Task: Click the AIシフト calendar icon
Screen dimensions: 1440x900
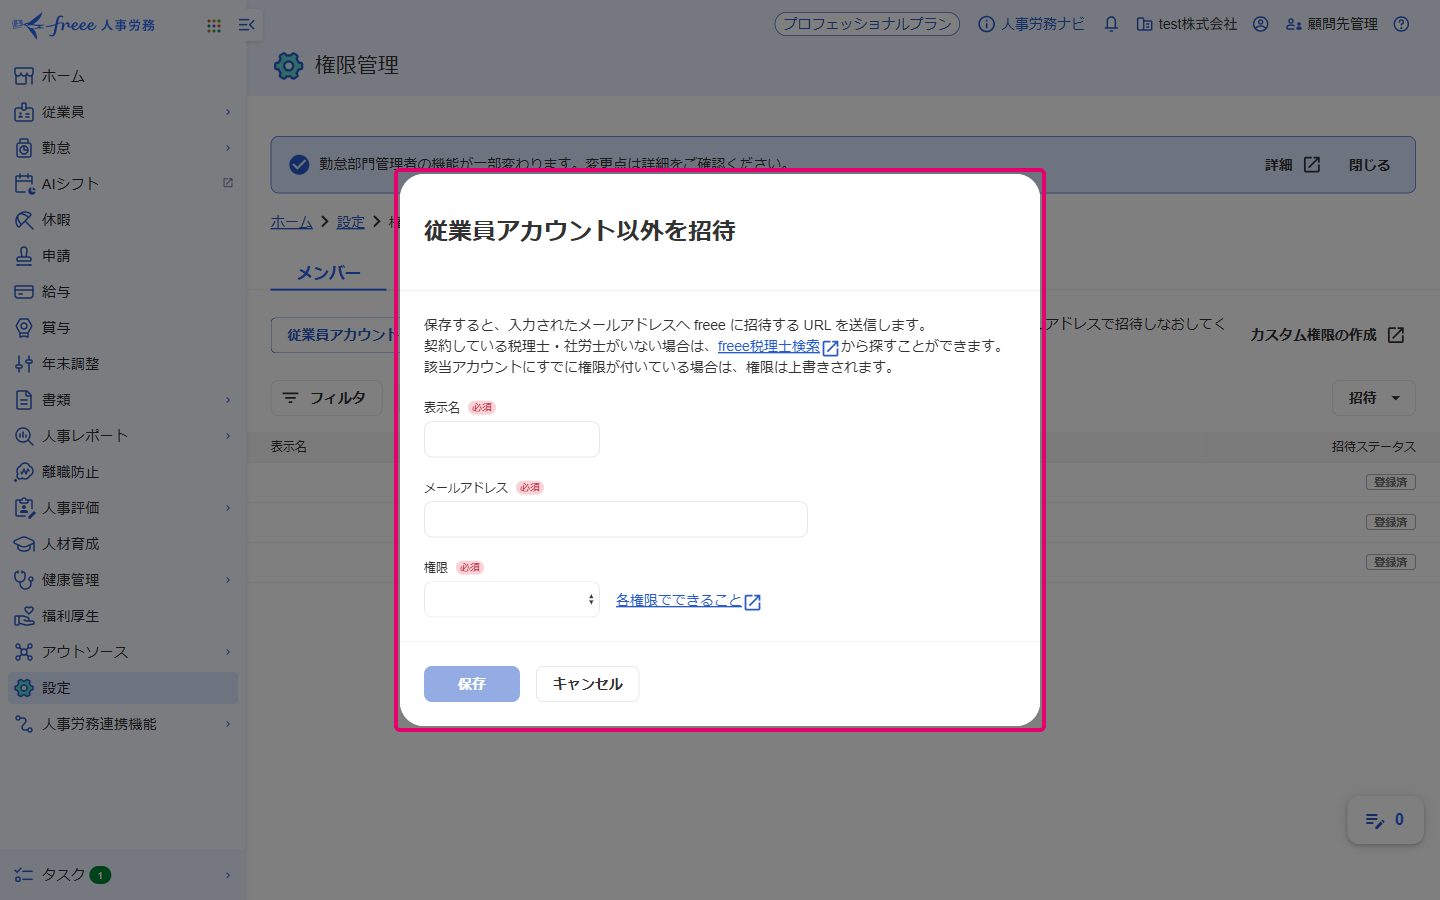Action: point(24,184)
